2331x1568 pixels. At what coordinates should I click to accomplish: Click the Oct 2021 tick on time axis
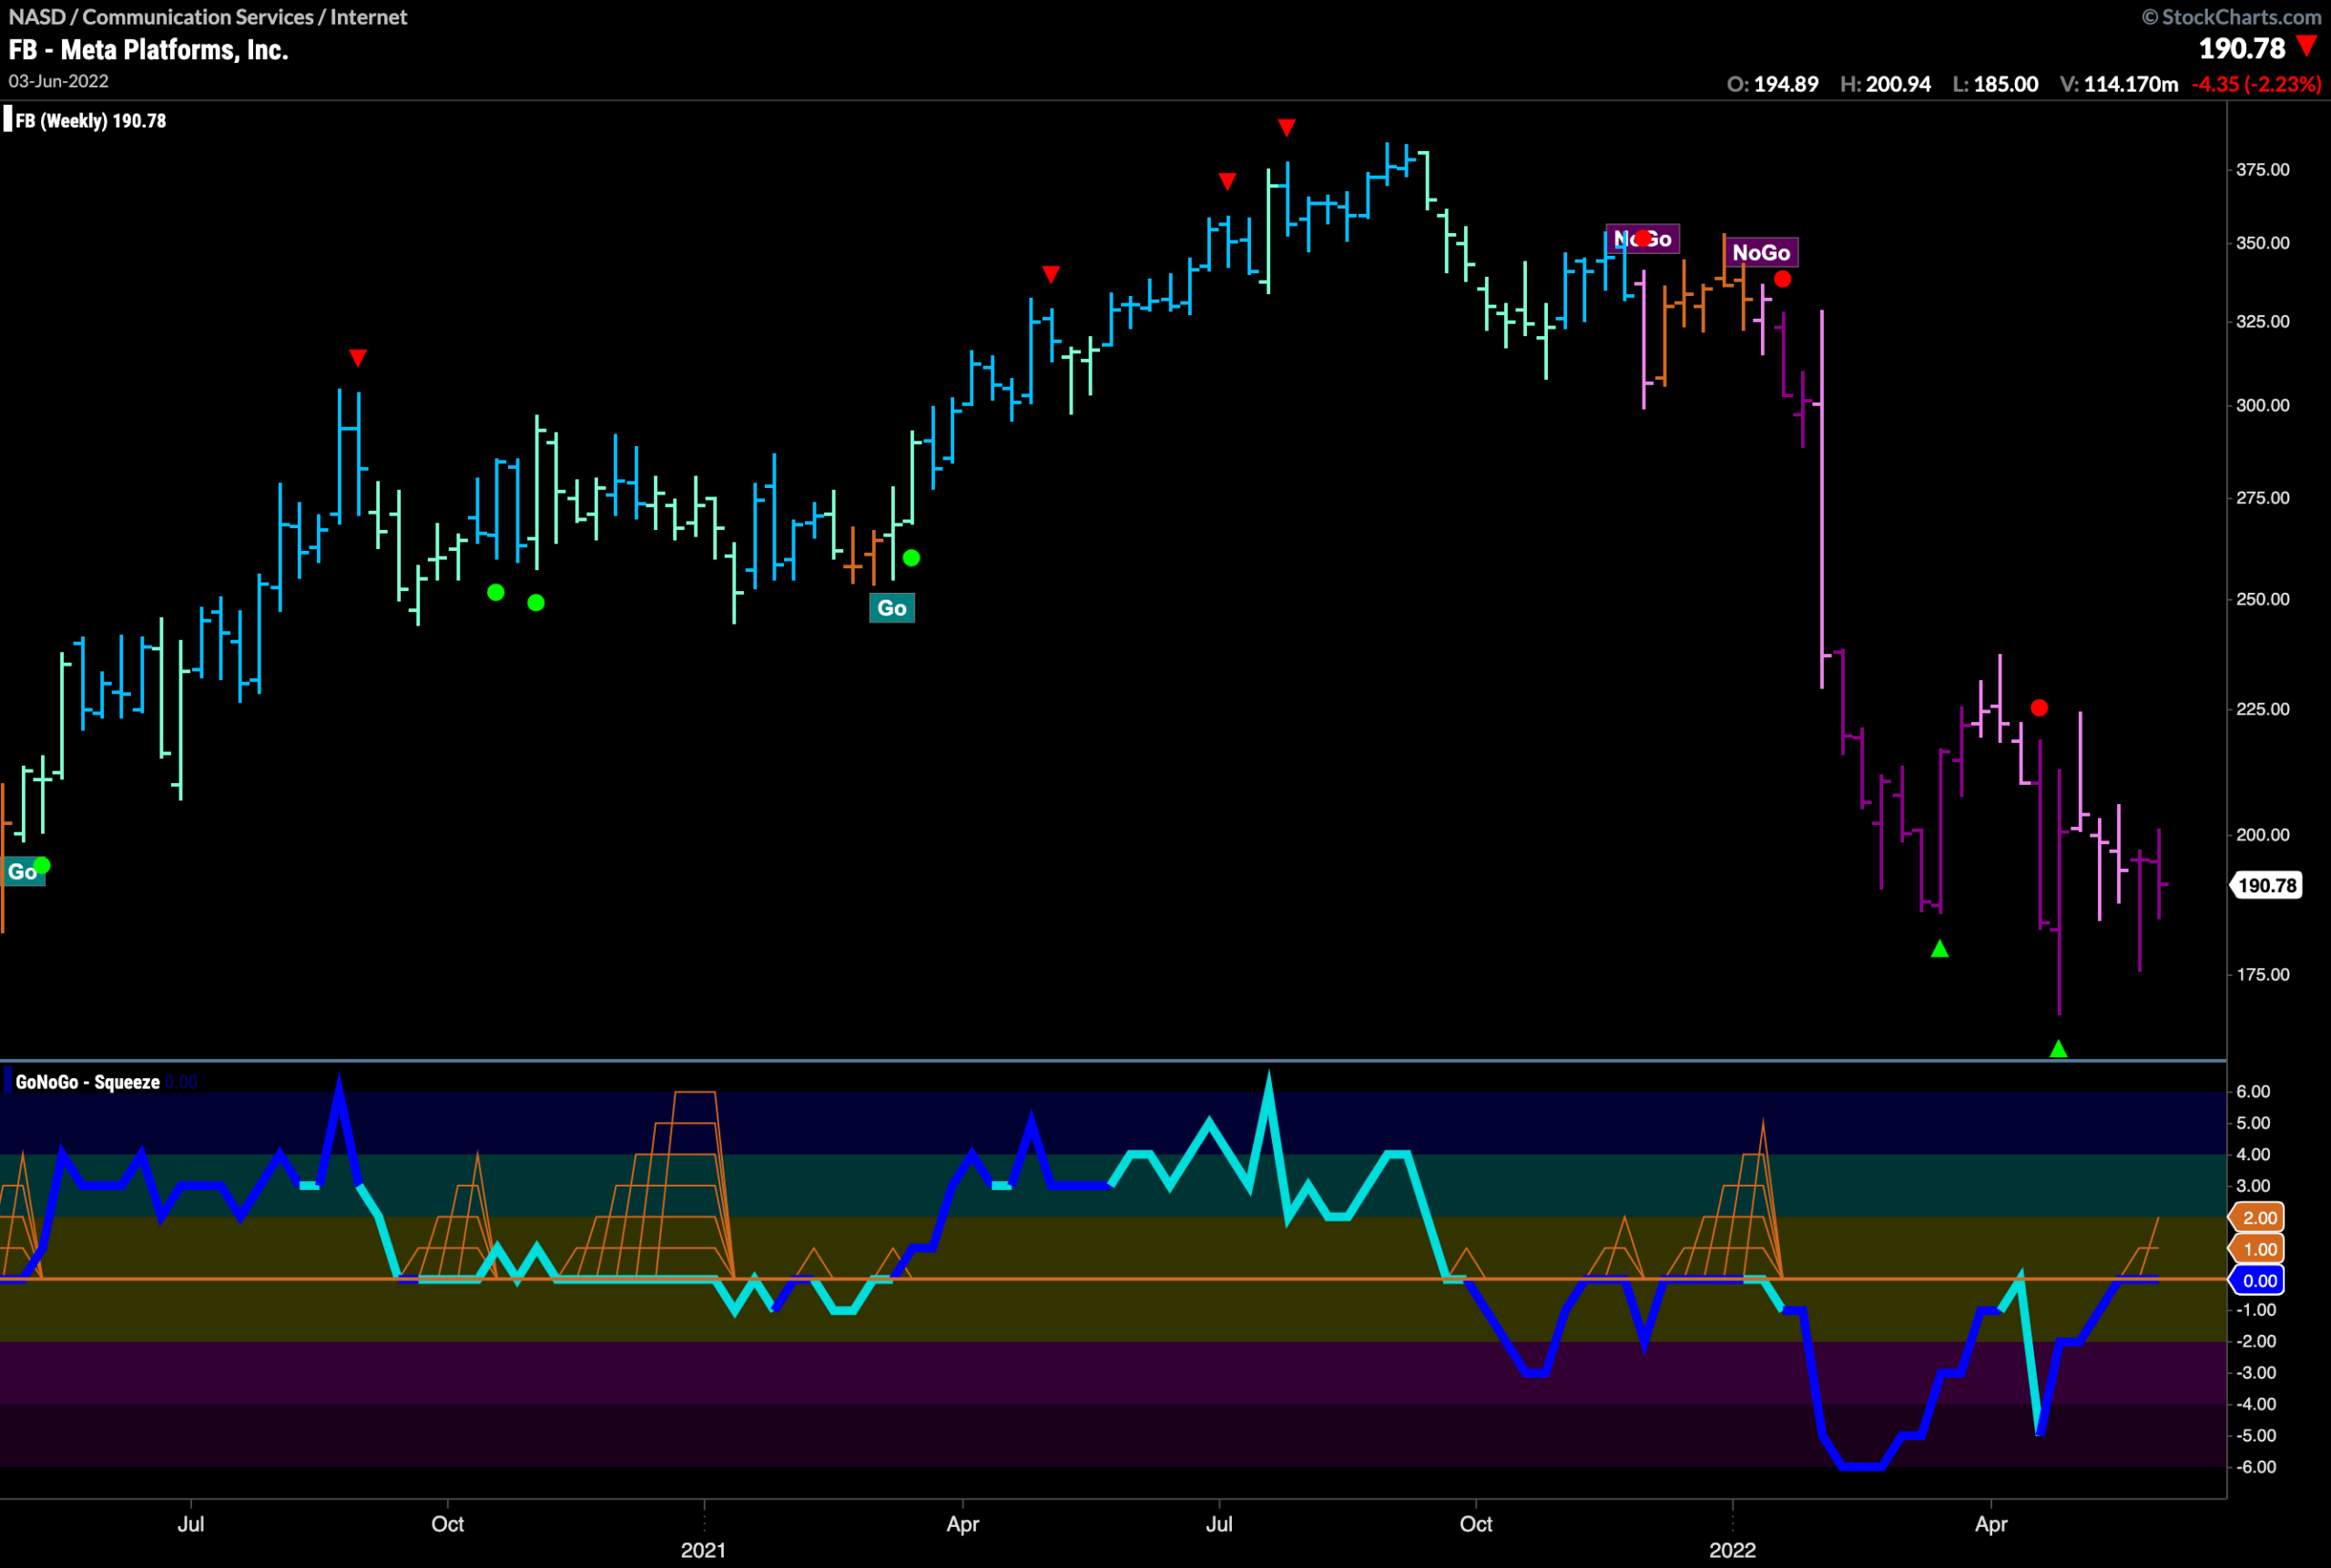click(1476, 1524)
